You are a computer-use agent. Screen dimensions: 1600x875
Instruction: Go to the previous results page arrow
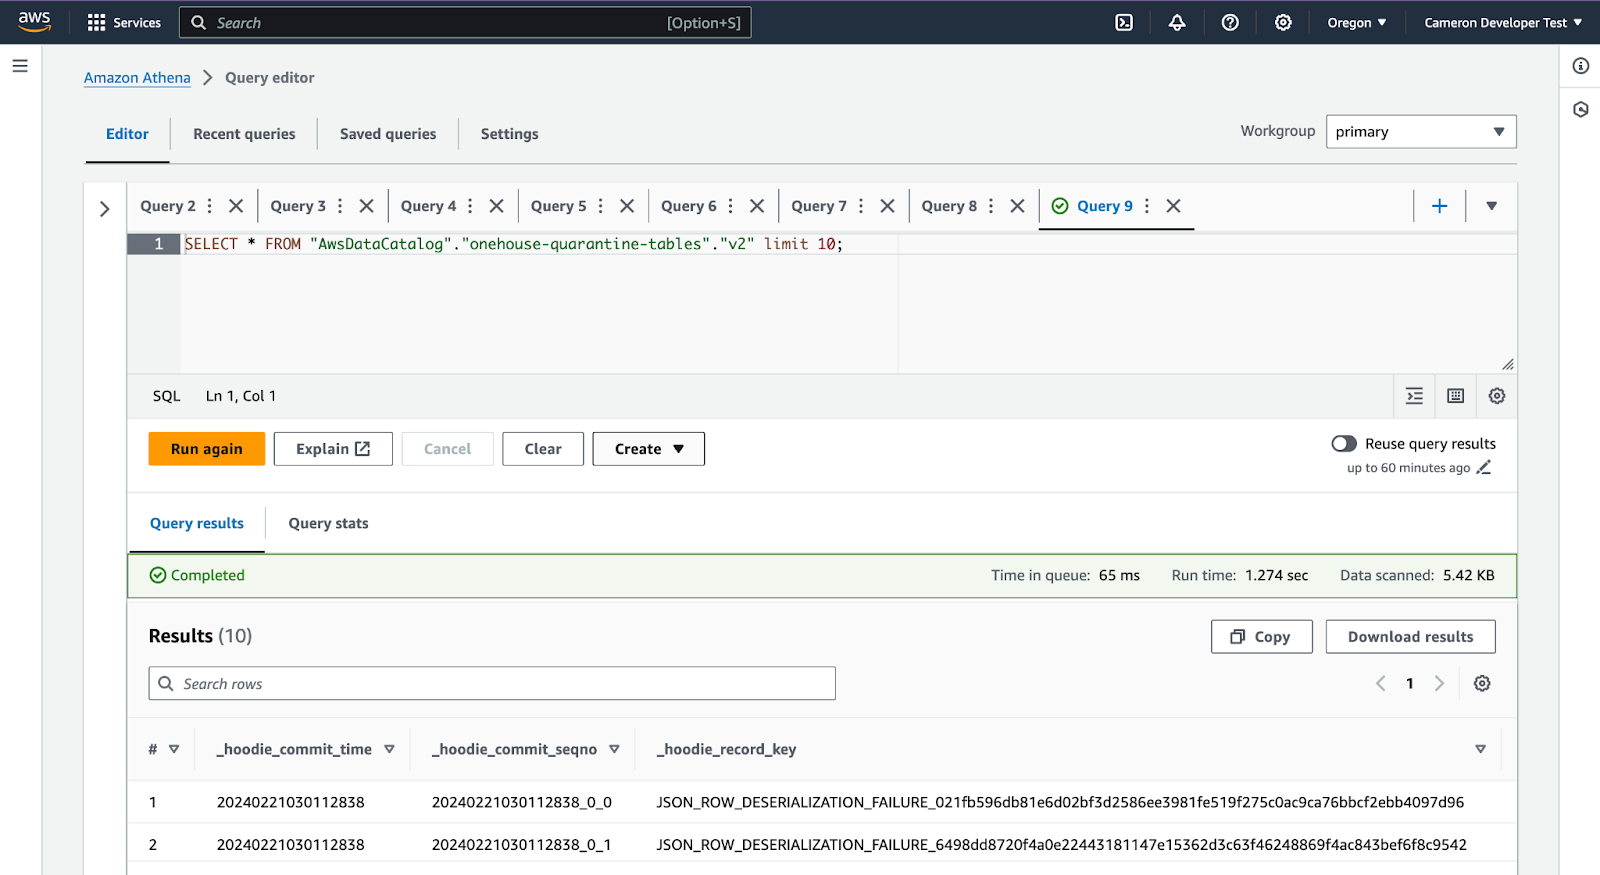tap(1381, 683)
